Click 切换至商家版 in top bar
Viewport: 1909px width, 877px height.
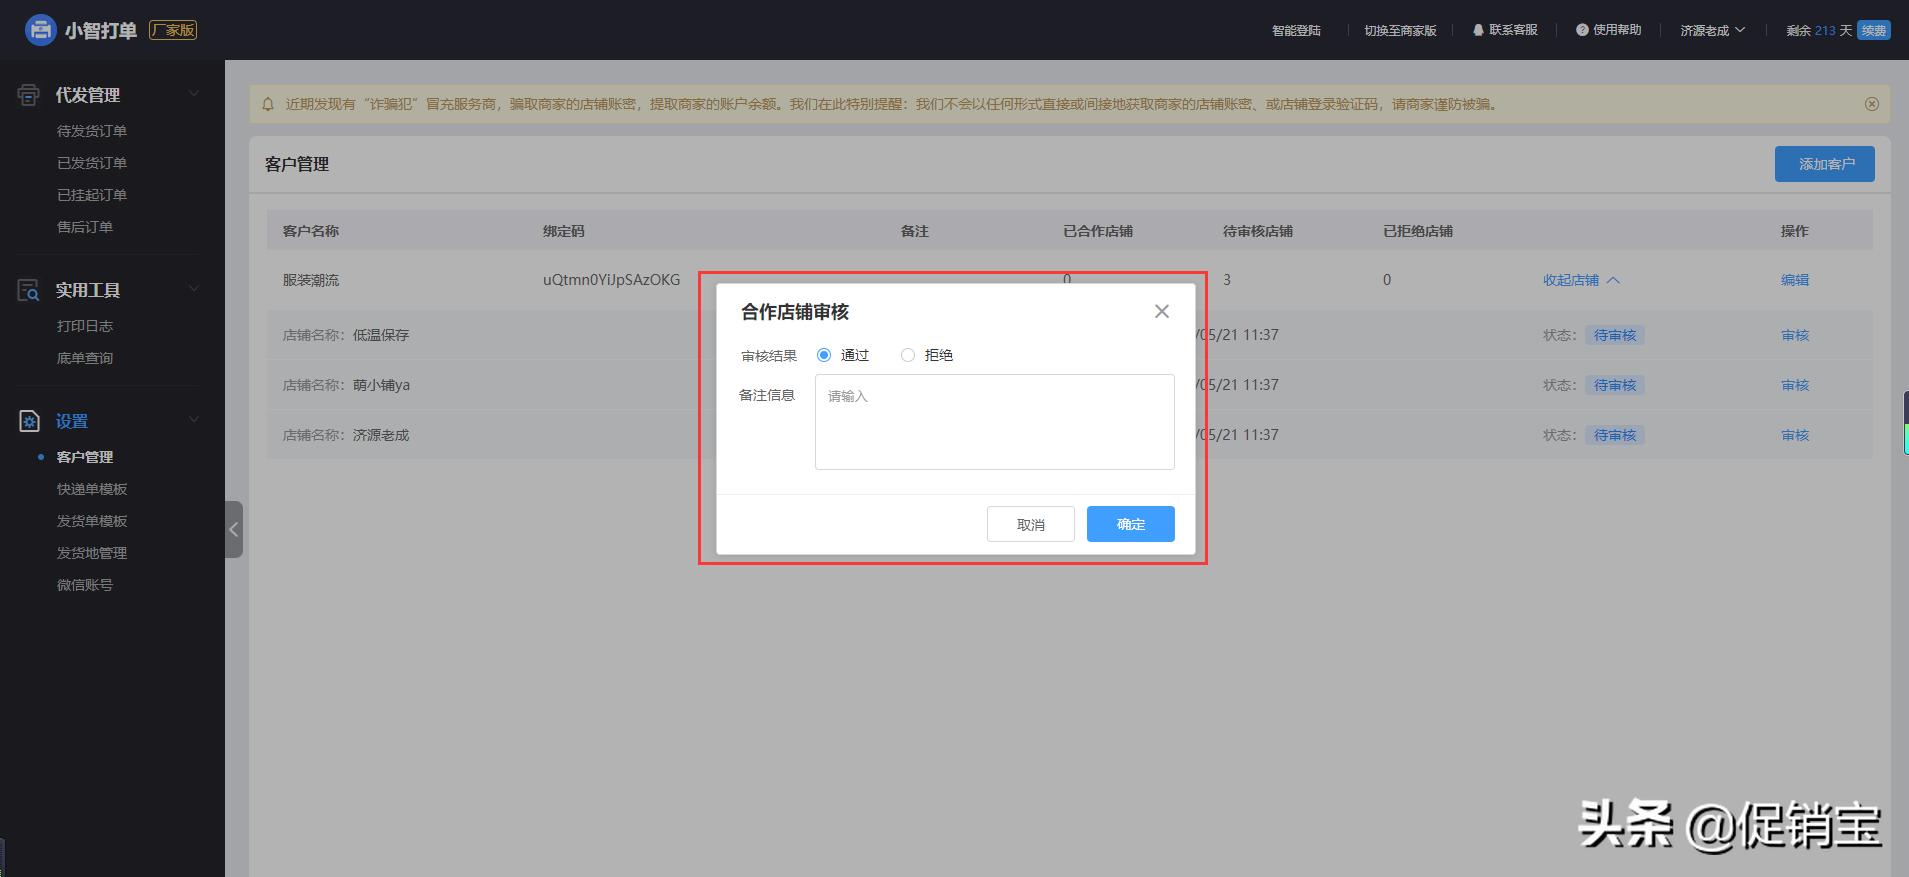1400,30
